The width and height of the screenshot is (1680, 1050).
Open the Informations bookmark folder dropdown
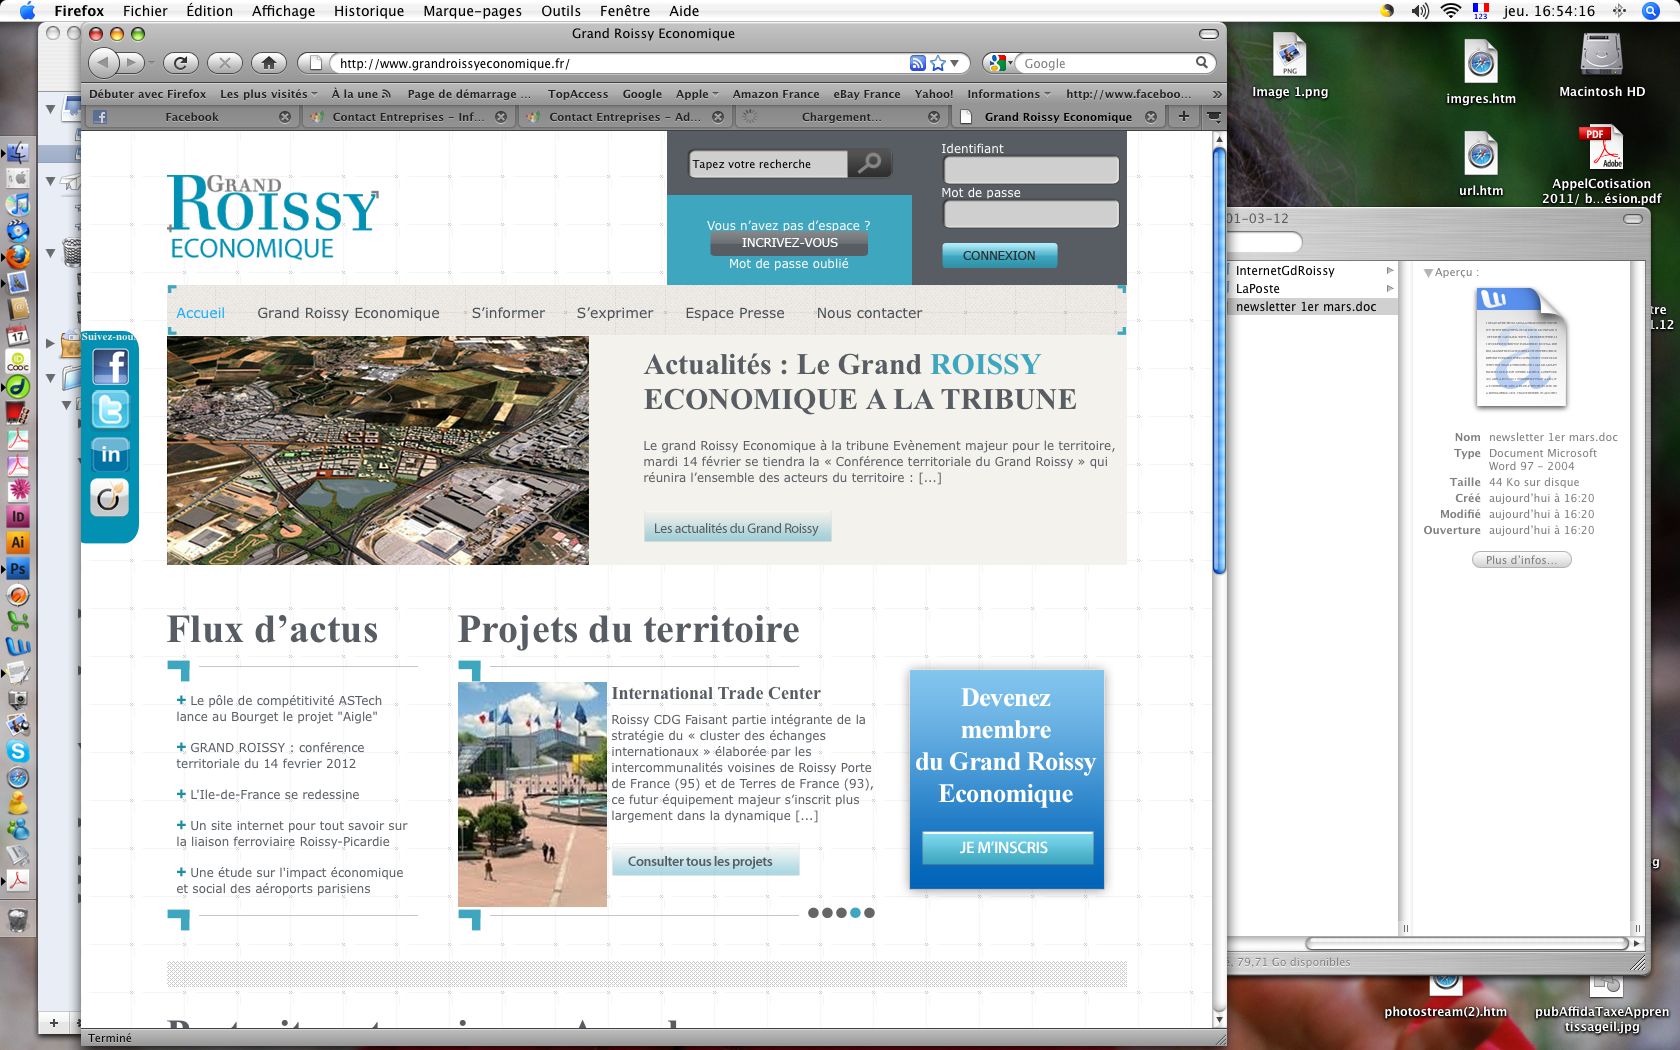(1008, 94)
